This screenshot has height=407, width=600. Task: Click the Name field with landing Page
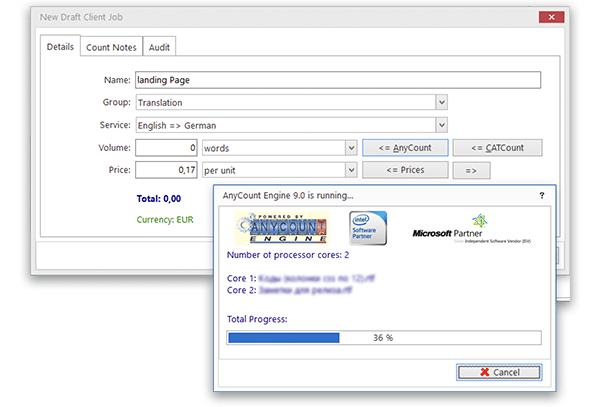[338, 80]
